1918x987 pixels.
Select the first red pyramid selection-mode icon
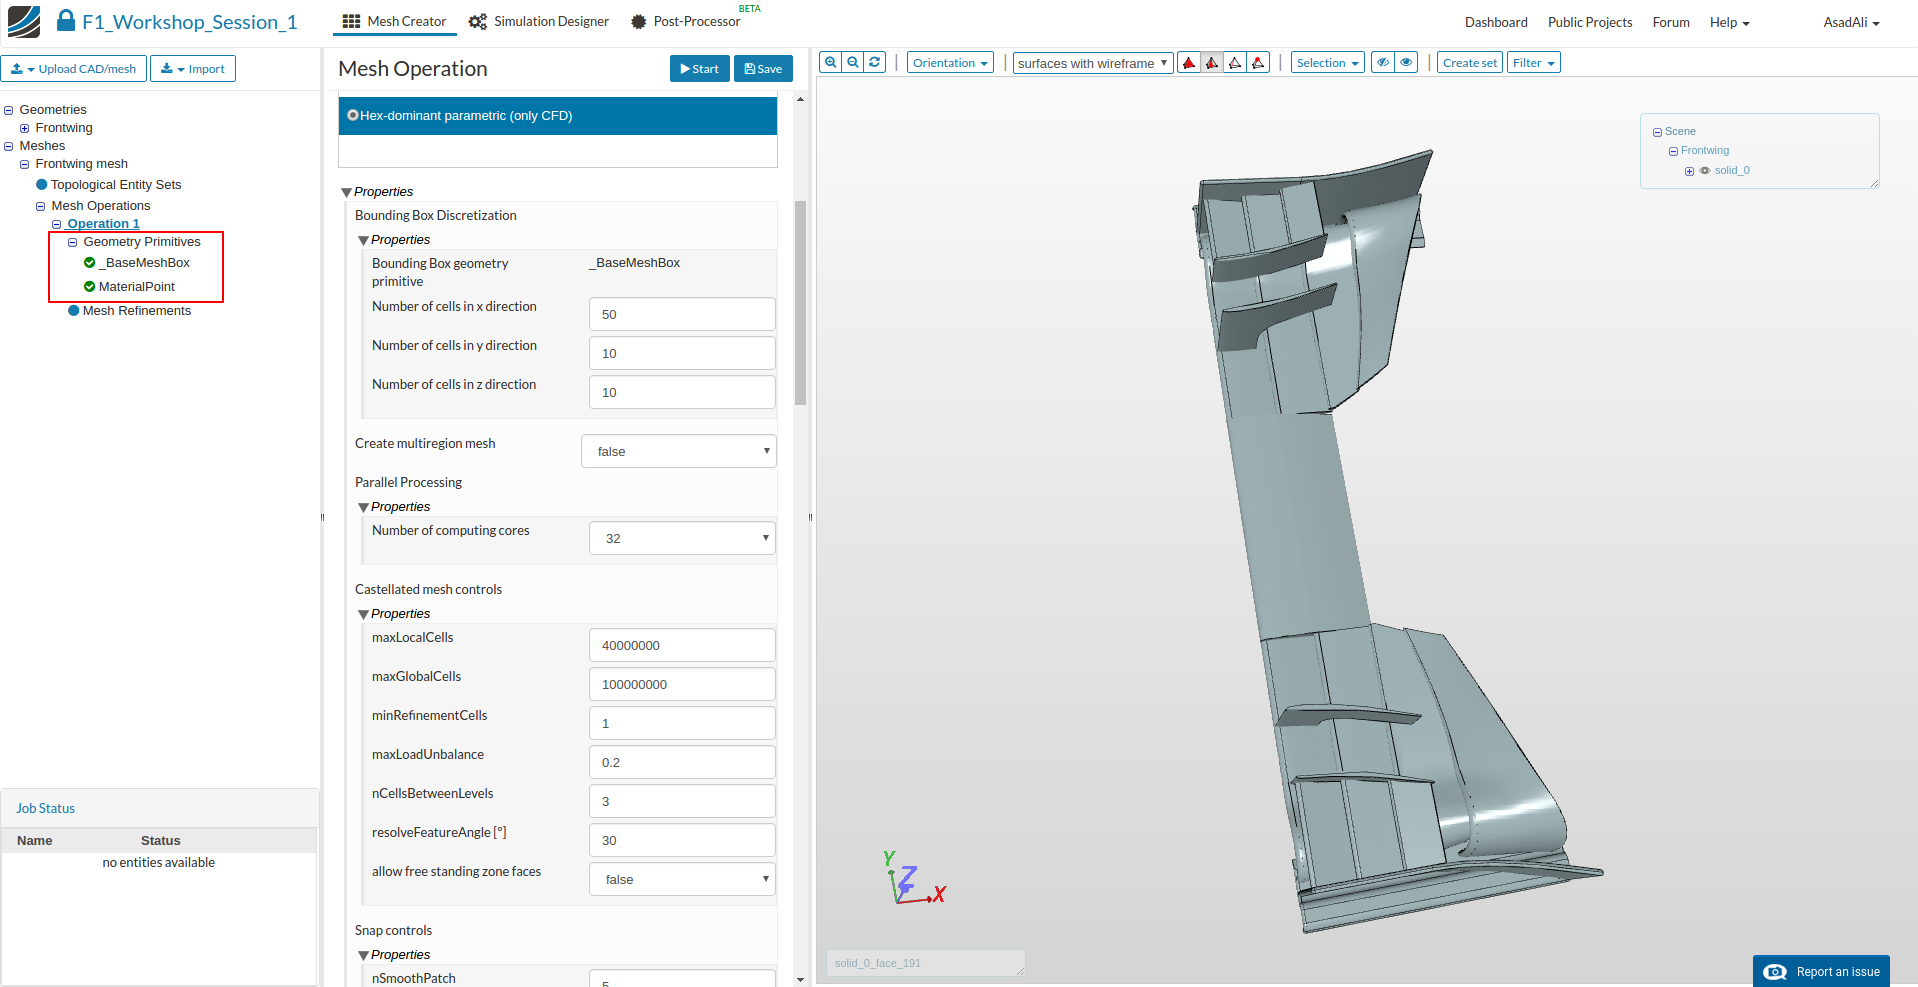click(1189, 63)
